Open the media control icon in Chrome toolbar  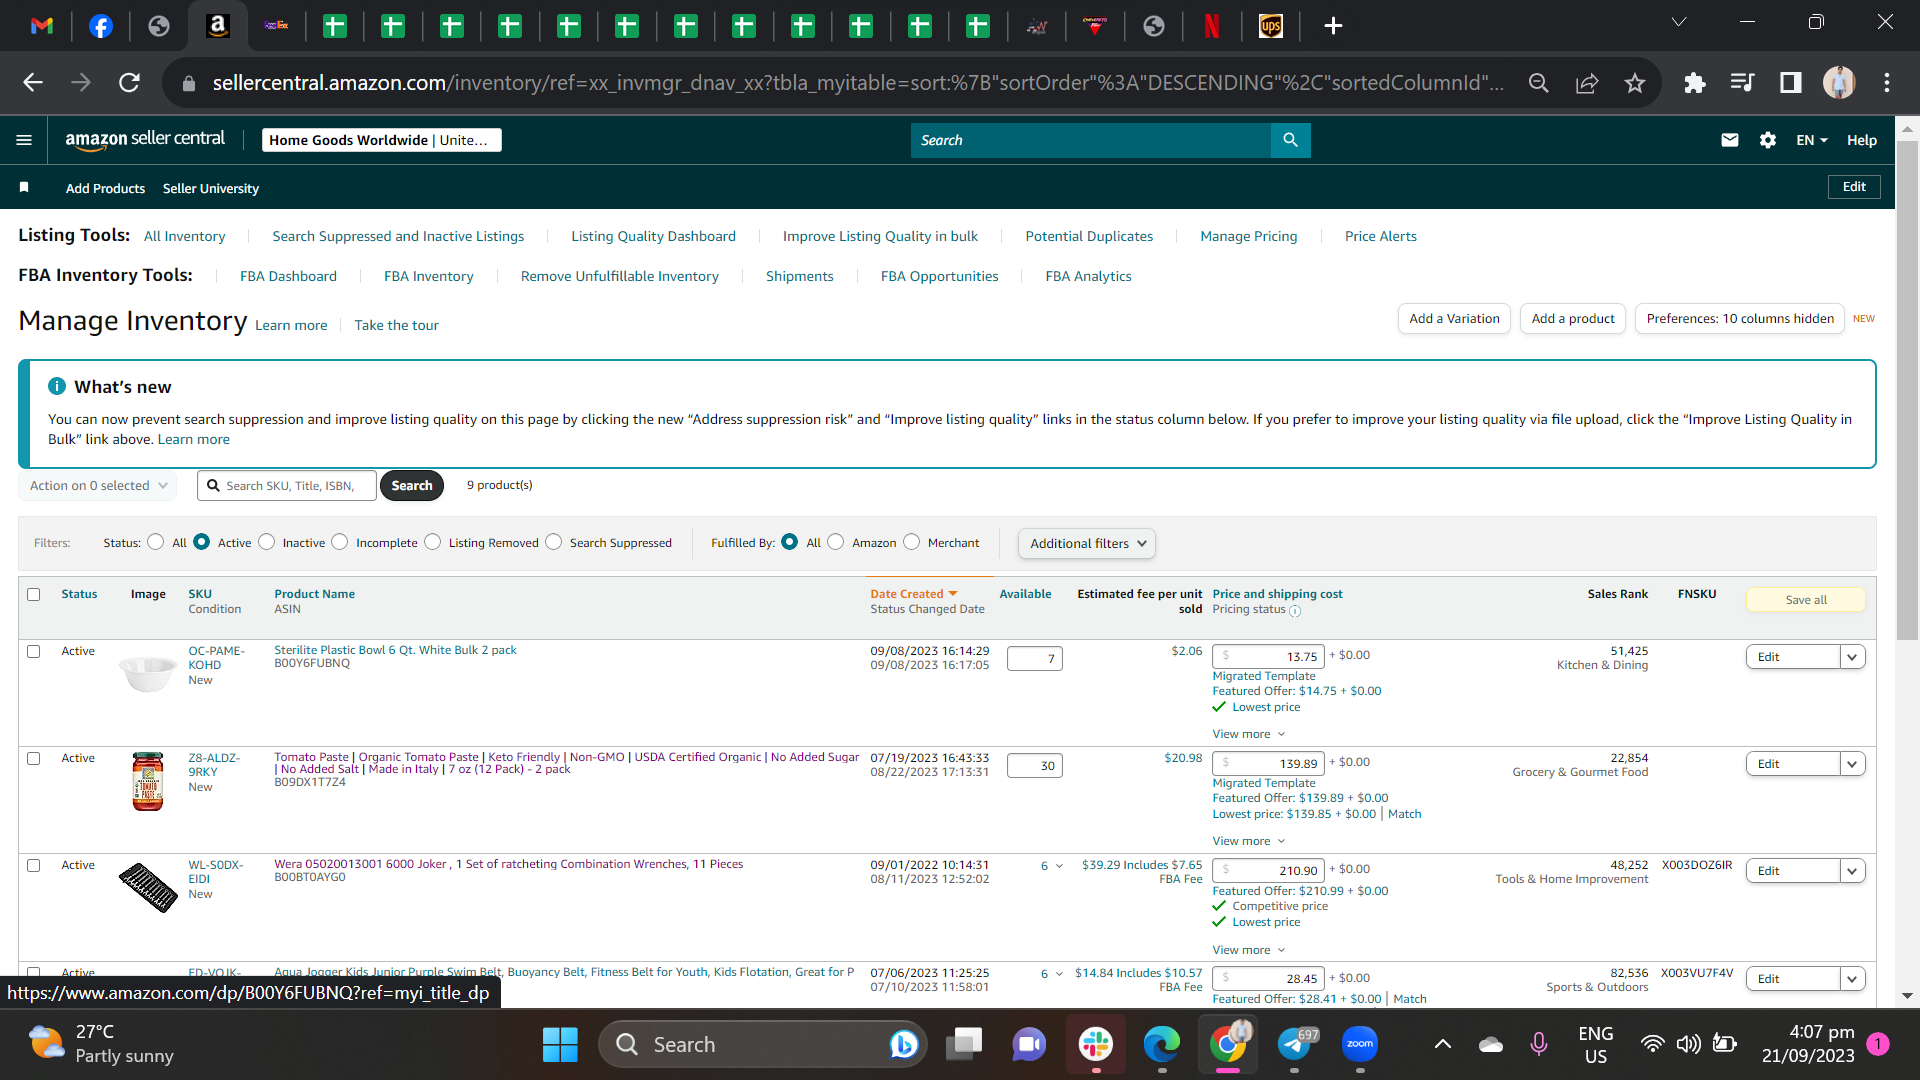click(x=1742, y=83)
